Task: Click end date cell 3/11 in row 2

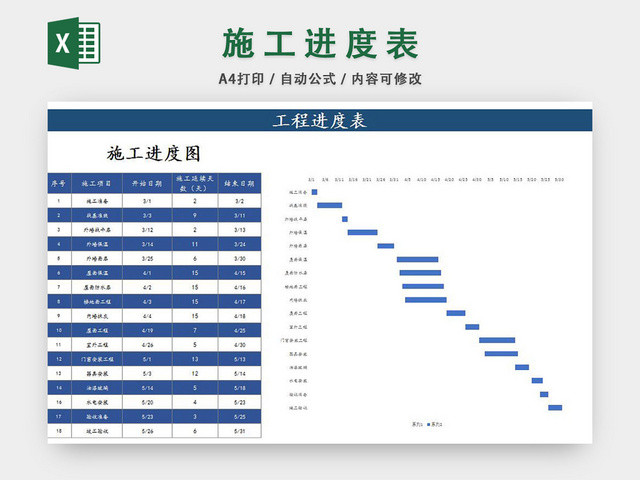Action: pos(240,215)
